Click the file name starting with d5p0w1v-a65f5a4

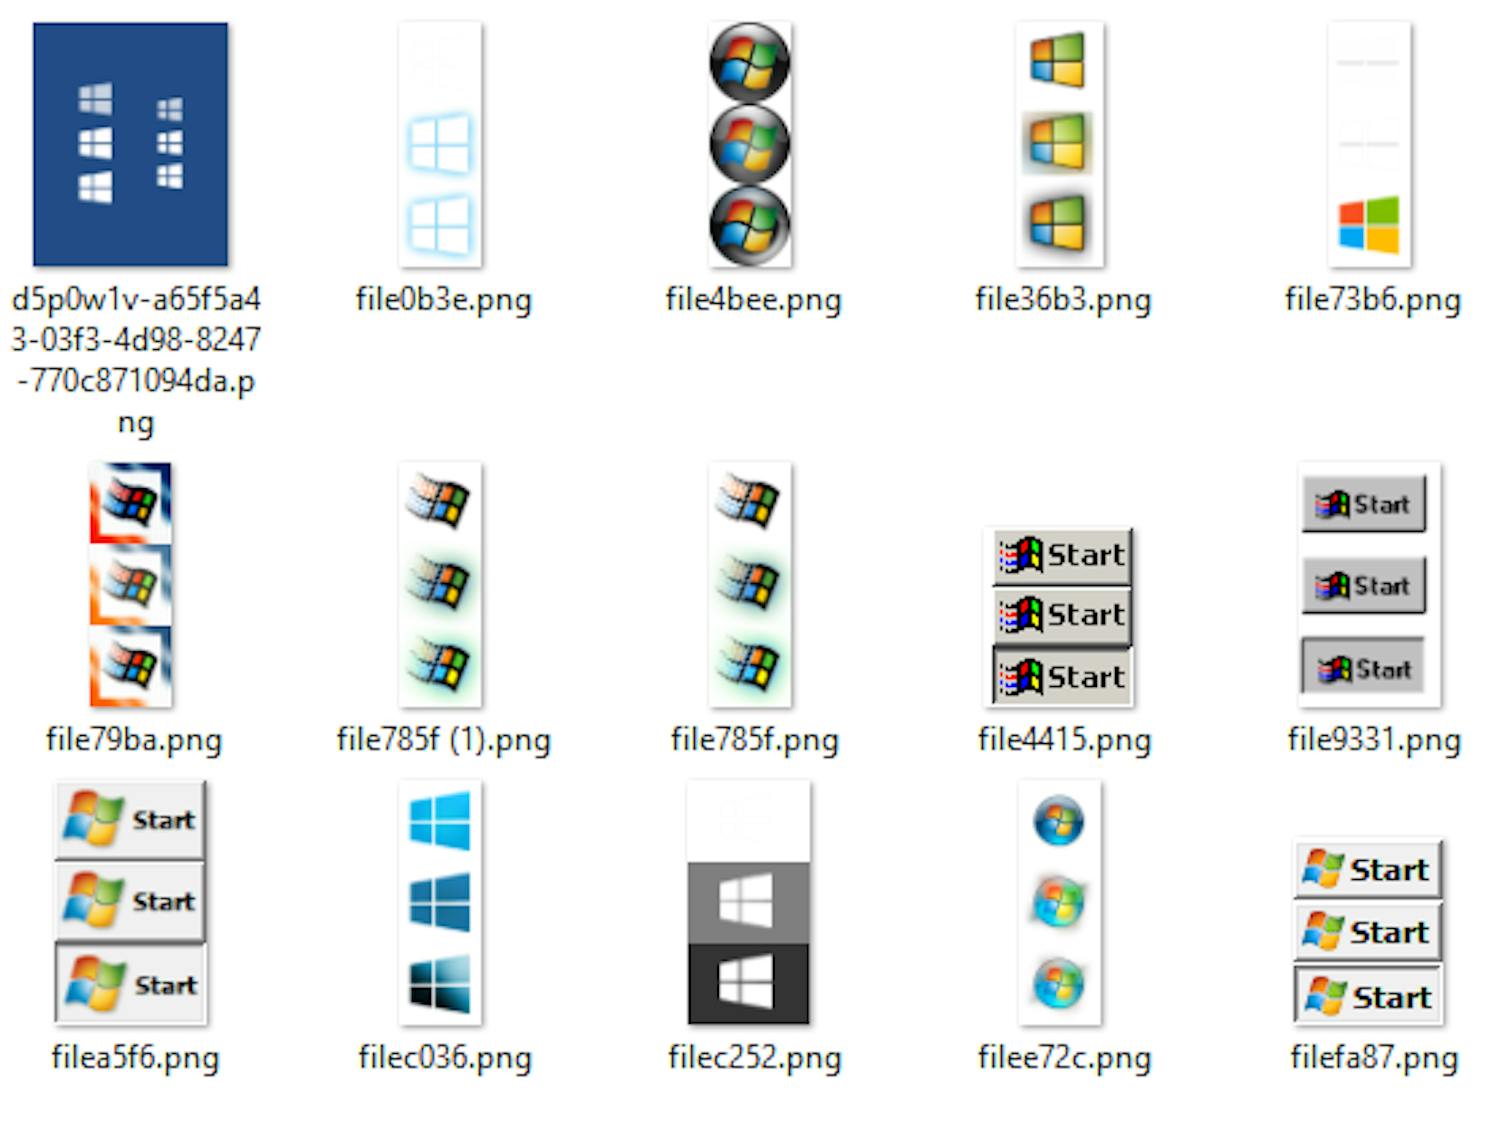(136, 360)
